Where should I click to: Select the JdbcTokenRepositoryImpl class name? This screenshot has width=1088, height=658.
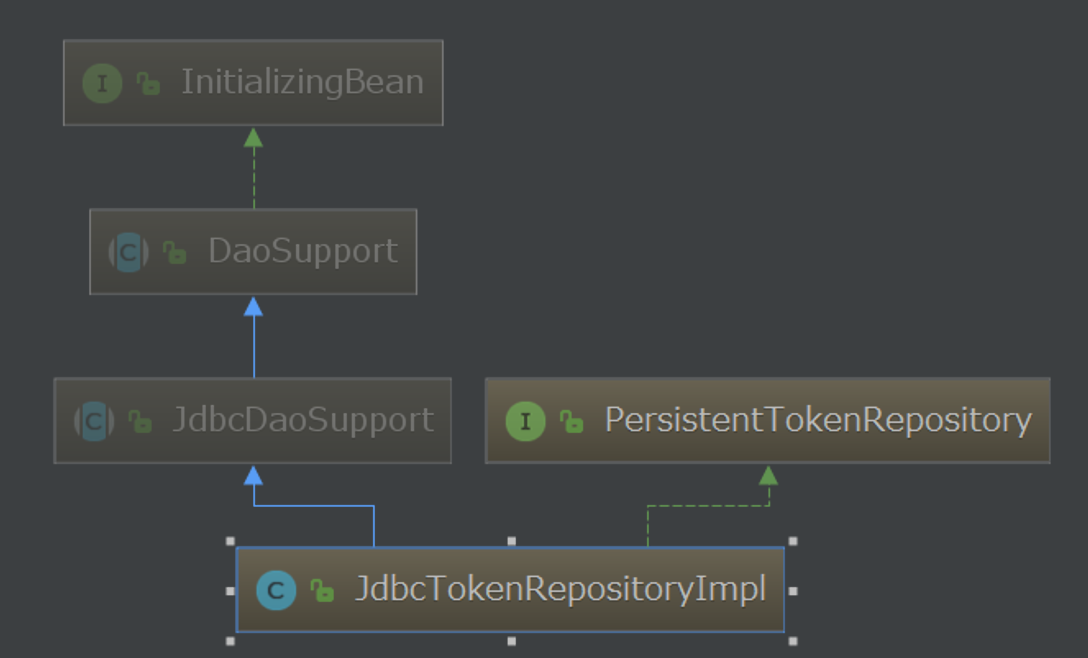click(x=560, y=589)
